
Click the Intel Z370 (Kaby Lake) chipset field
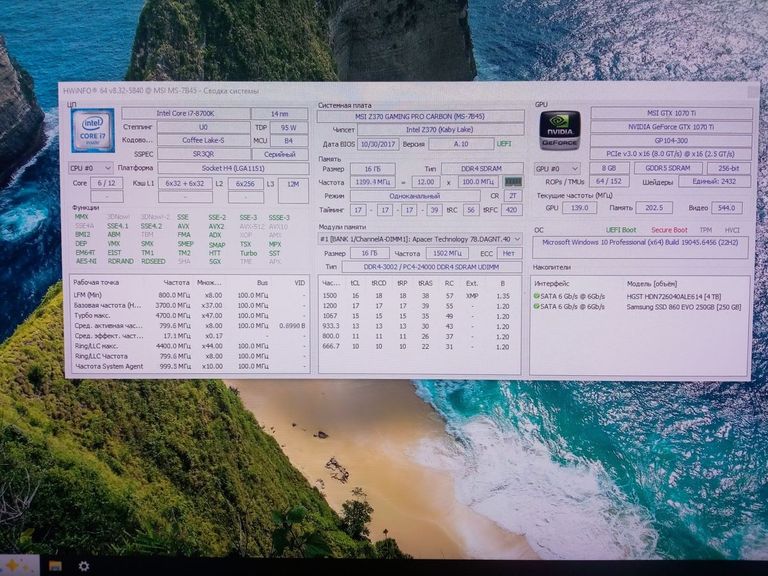click(440, 130)
